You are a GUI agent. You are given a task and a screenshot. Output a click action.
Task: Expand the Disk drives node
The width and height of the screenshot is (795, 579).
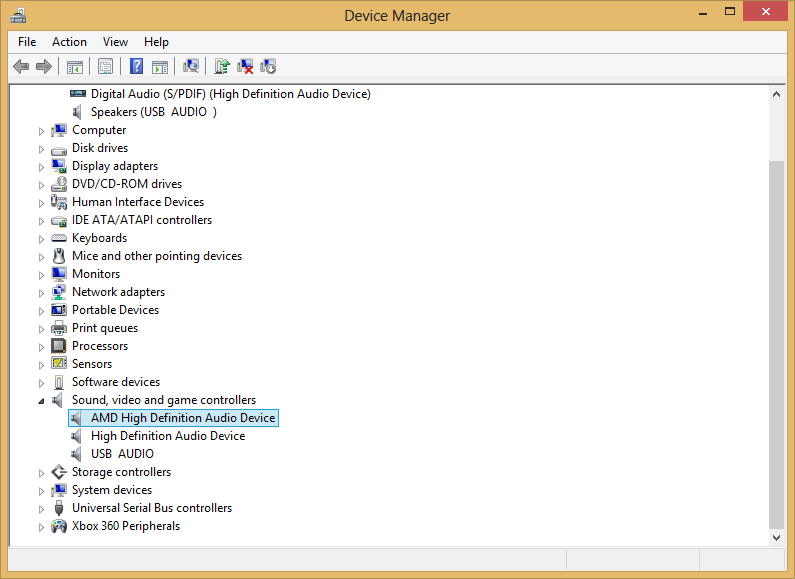coord(41,149)
